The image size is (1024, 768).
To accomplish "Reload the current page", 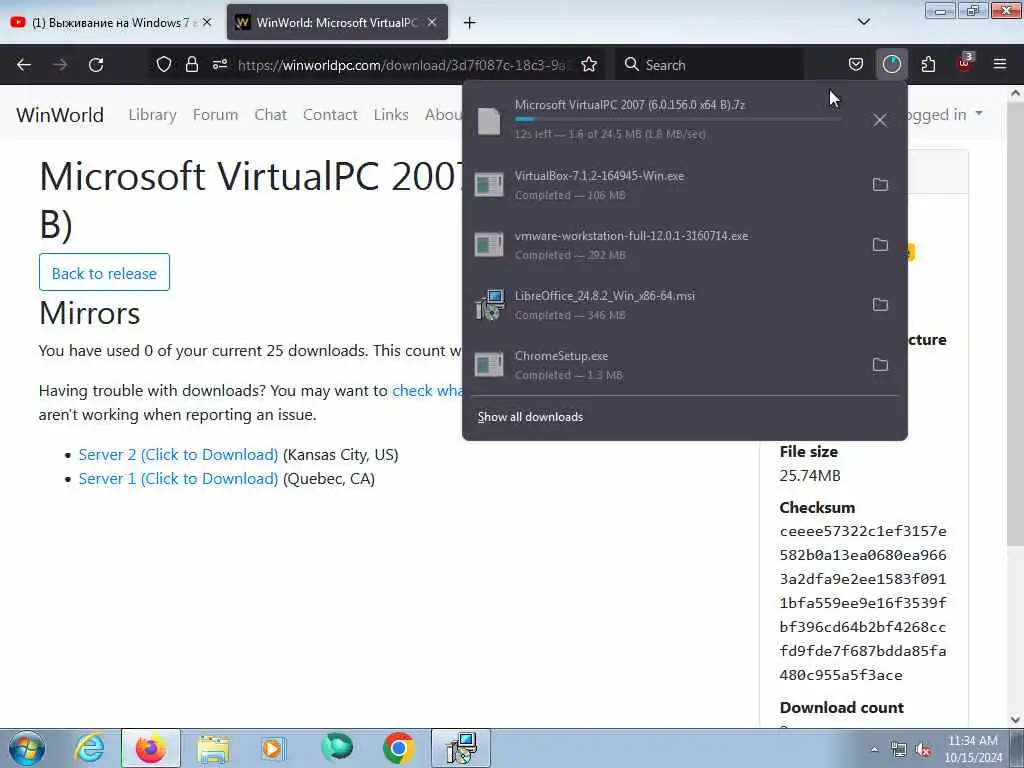I will click(96, 65).
